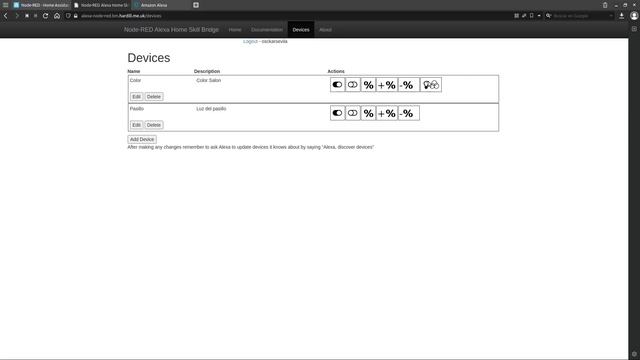Click the sidebar panel toggle icon at right edge
Viewport: 640px width, 360px height.
[x=634, y=29]
